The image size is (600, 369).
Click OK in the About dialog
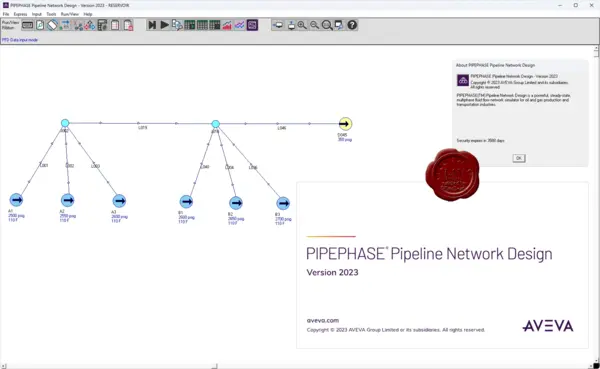[519, 158]
